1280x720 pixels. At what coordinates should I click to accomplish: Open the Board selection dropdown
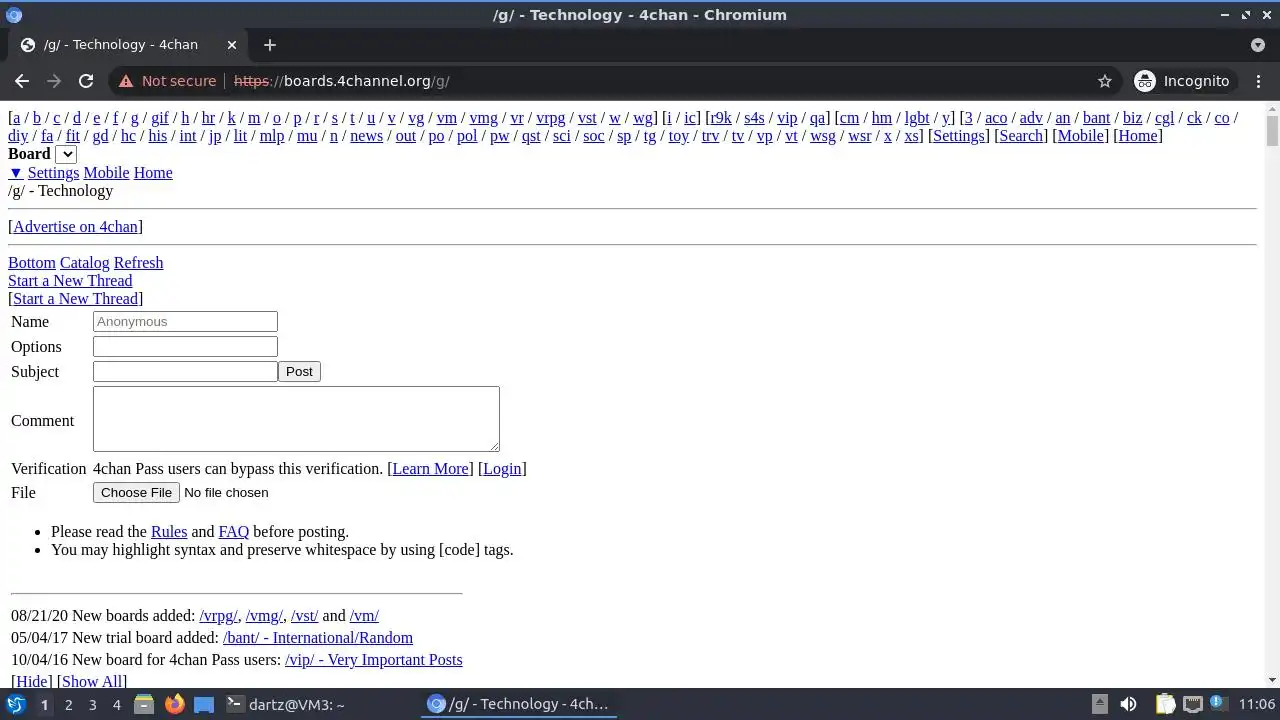[x=66, y=154]
